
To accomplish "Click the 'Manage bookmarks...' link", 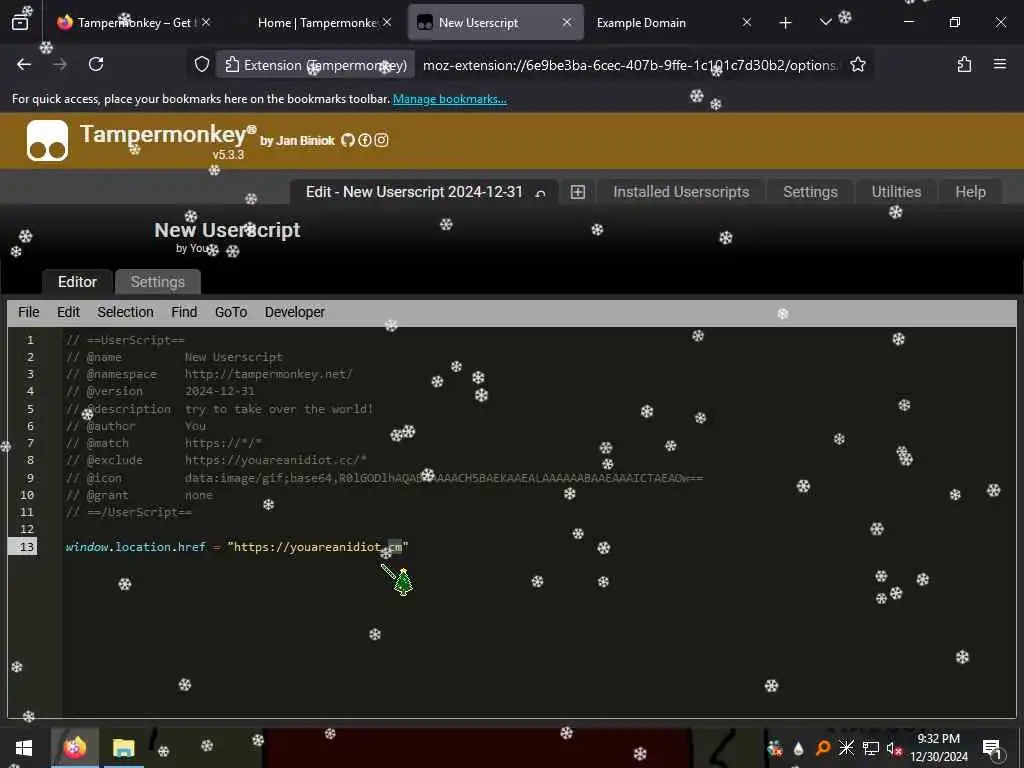I will 449,99.
